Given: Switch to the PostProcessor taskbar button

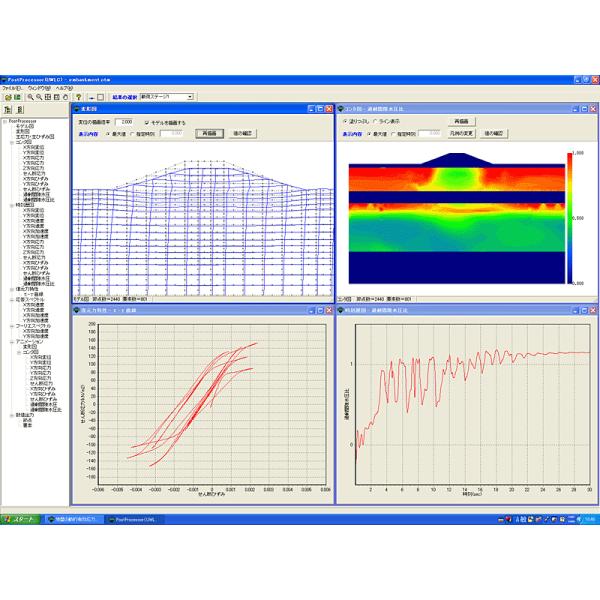Looking at the screenshot, I should pyautogui.click(x=134, y=519).
